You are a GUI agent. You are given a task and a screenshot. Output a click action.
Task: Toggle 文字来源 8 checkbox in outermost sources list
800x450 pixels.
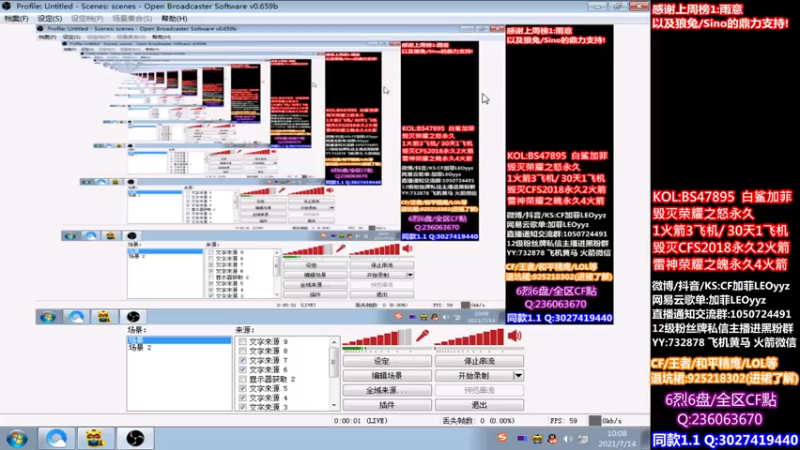[x=242, y=351]
